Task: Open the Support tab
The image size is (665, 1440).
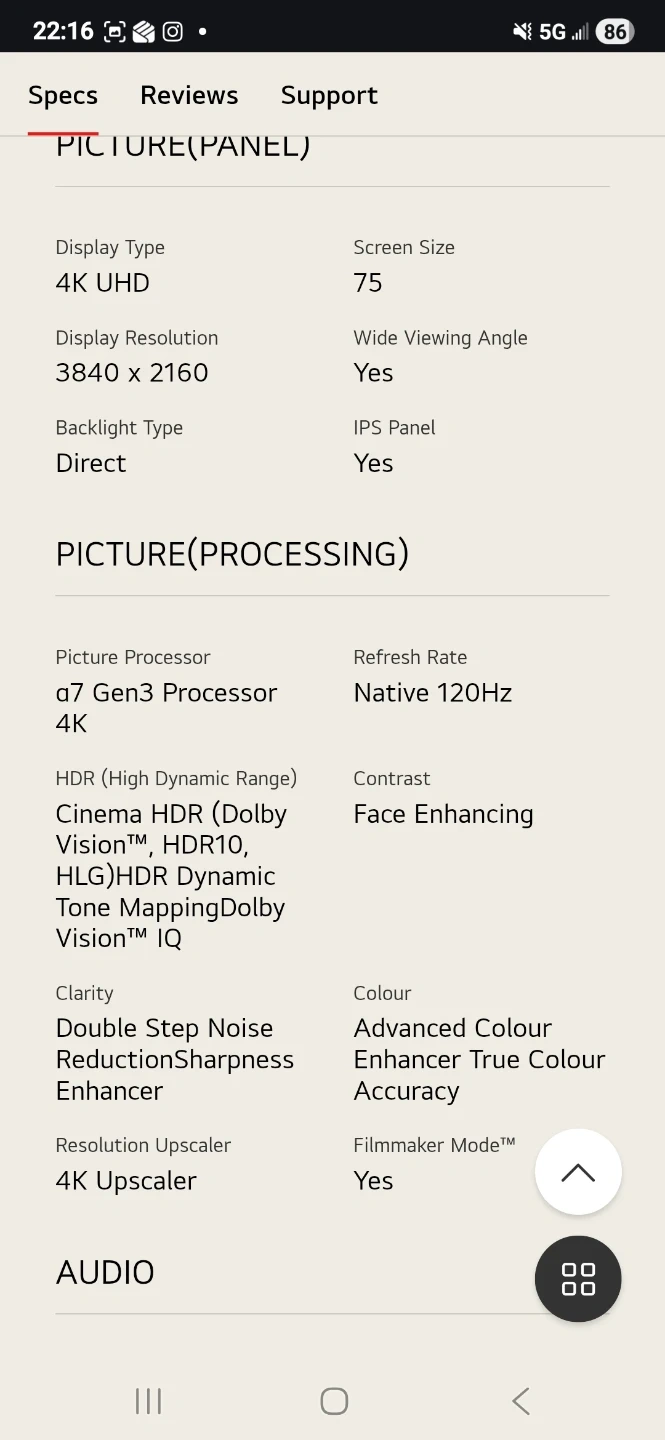Action: pyautogui.click(x=329, y=96)
